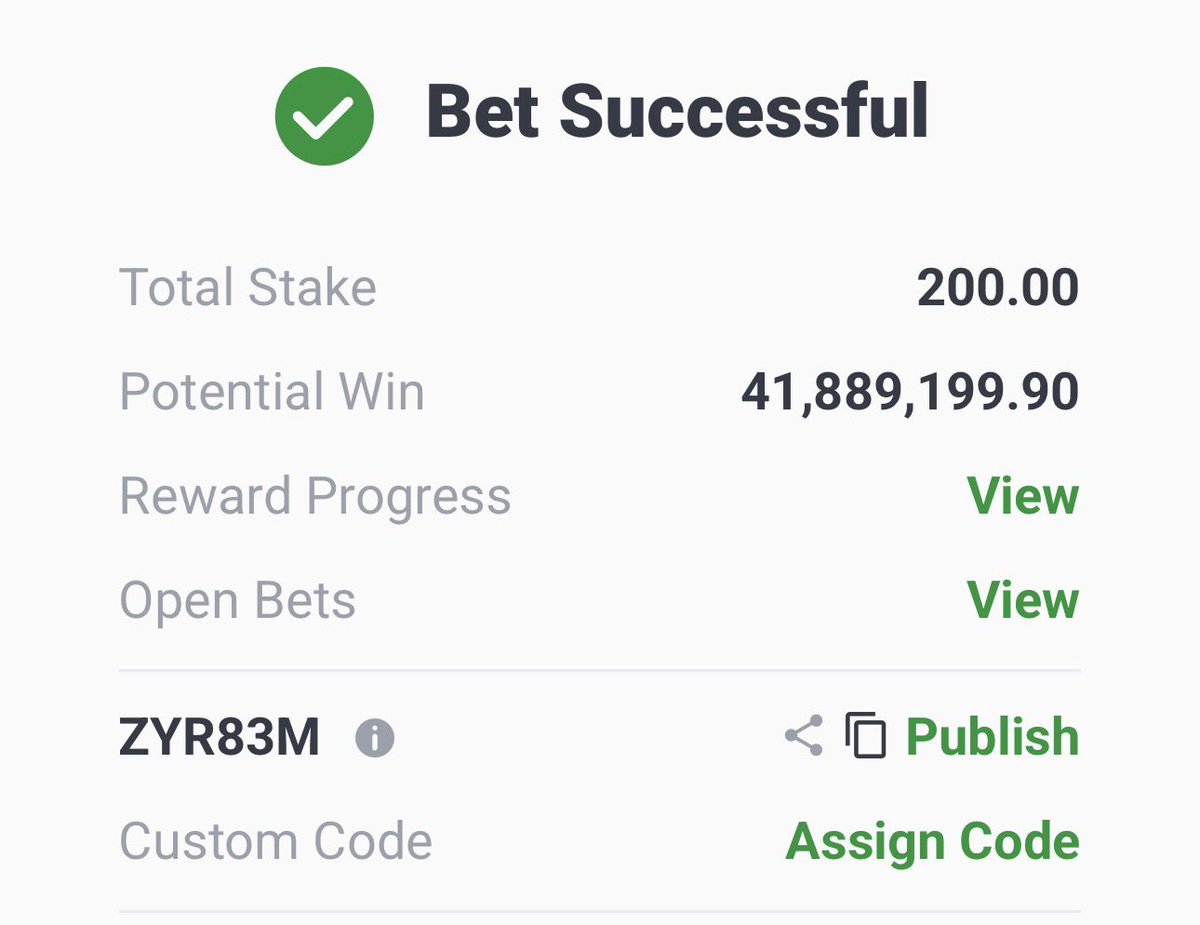This screenshot has width=1200, height=925.
Task: View the Open Bets list
Action: tap(1023, 600)
